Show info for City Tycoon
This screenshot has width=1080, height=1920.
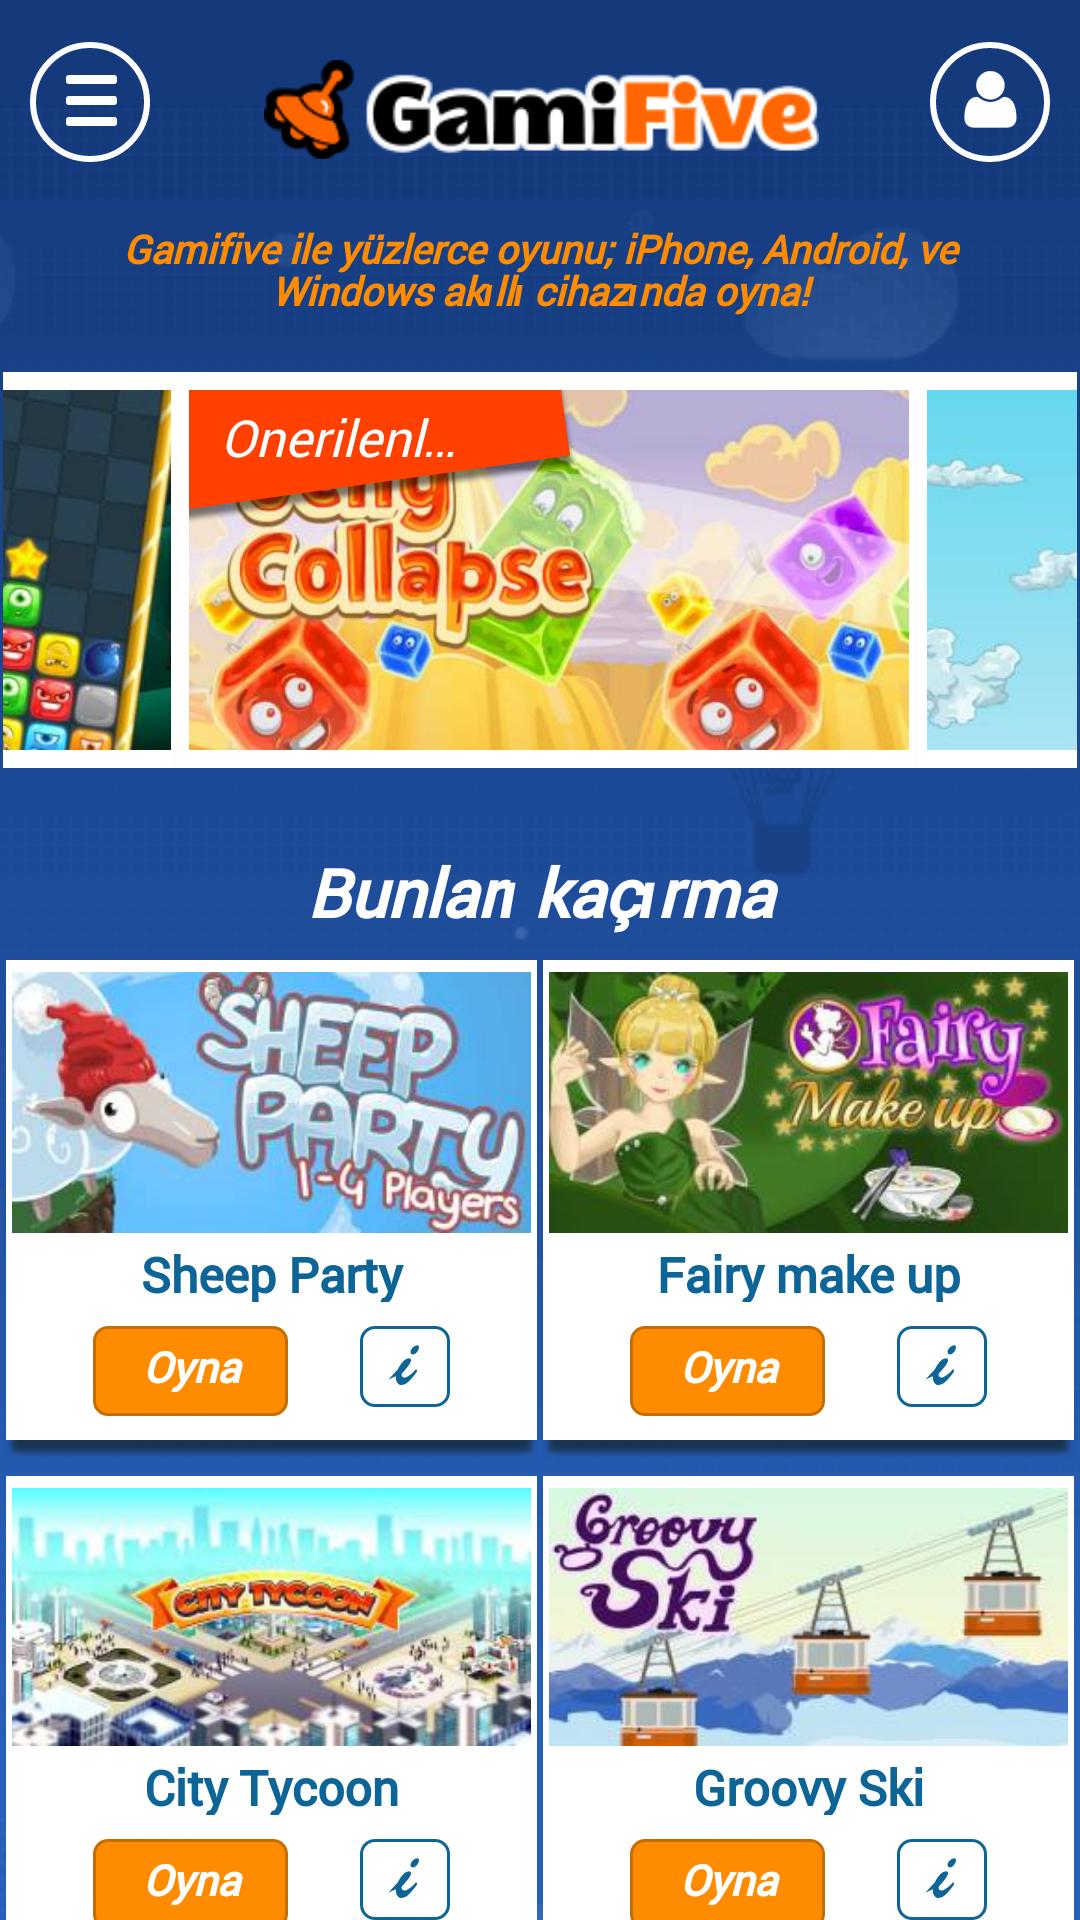[405, 1880]
